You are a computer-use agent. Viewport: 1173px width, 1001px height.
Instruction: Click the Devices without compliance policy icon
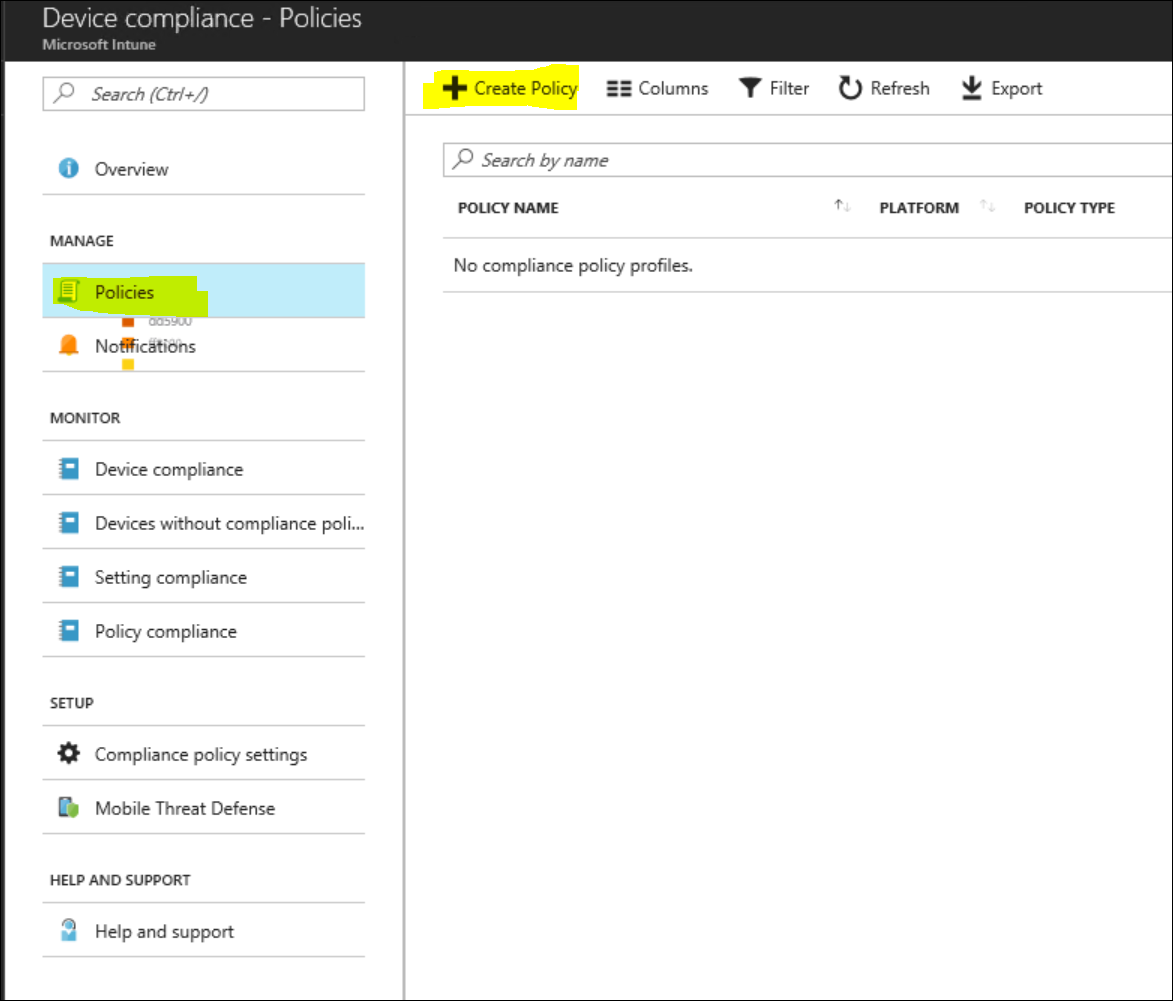click(x=69, y=523)
